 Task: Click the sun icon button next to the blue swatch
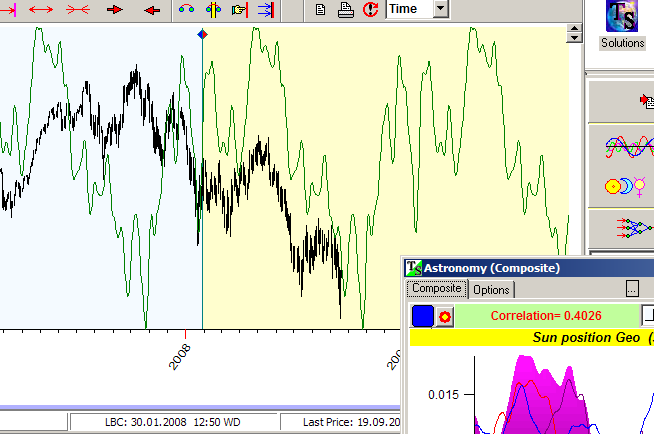pyautogui.click(x=445, y=316)
